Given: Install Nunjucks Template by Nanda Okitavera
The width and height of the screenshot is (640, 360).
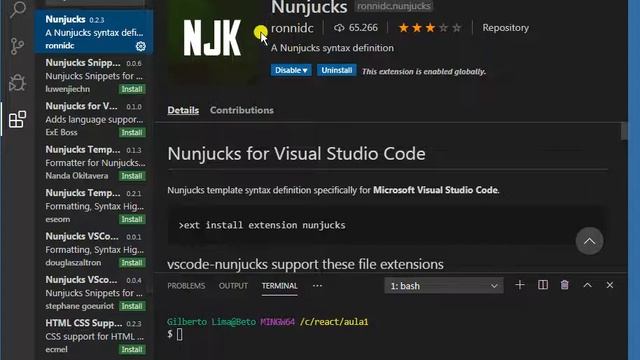Looking at the screenshot, I should point(132,176).
